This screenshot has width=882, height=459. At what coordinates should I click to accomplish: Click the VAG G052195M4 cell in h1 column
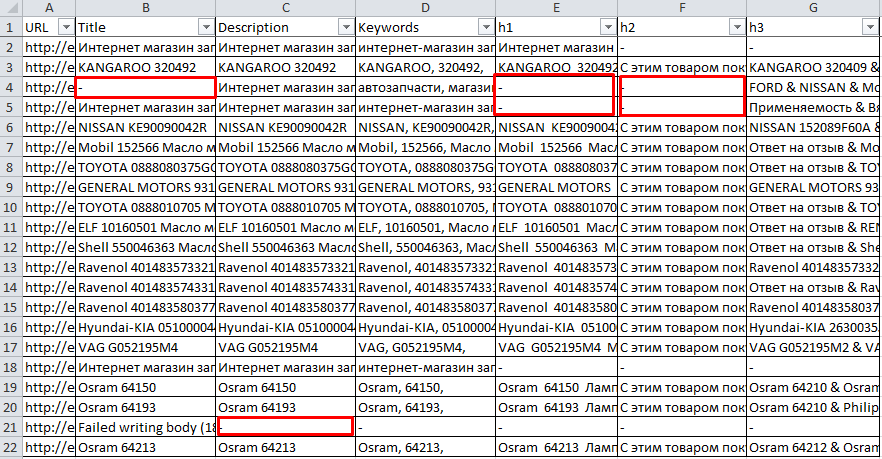pyautogui.click(x=556, y=347)
